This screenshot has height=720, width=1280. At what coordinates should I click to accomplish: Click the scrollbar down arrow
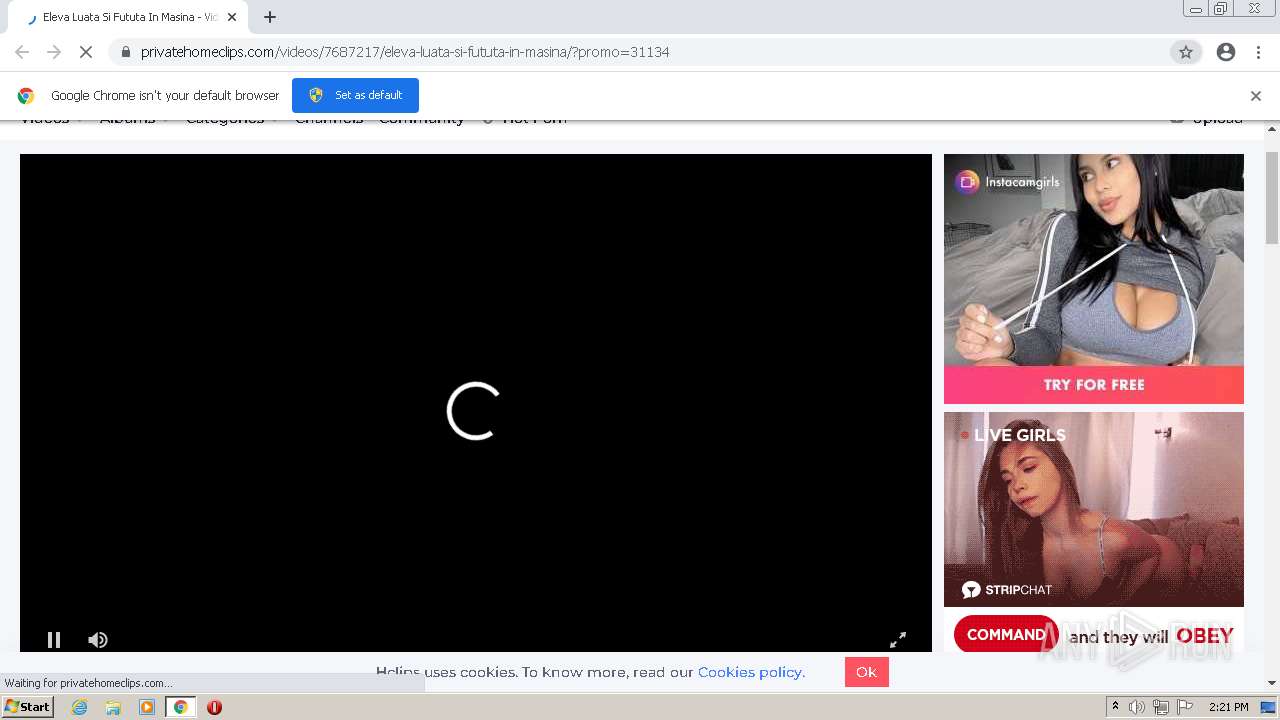(x=1272, y=683)
